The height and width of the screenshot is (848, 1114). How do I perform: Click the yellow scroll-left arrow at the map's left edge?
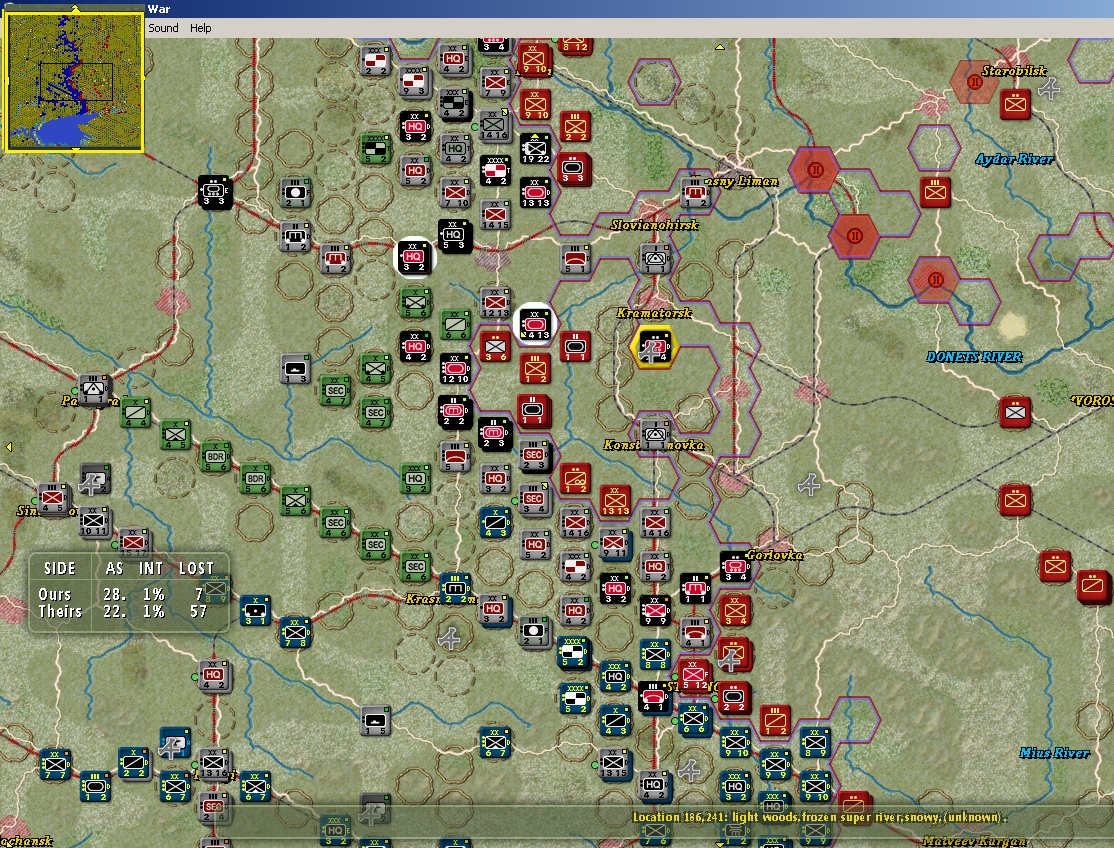tap(9, 447)
